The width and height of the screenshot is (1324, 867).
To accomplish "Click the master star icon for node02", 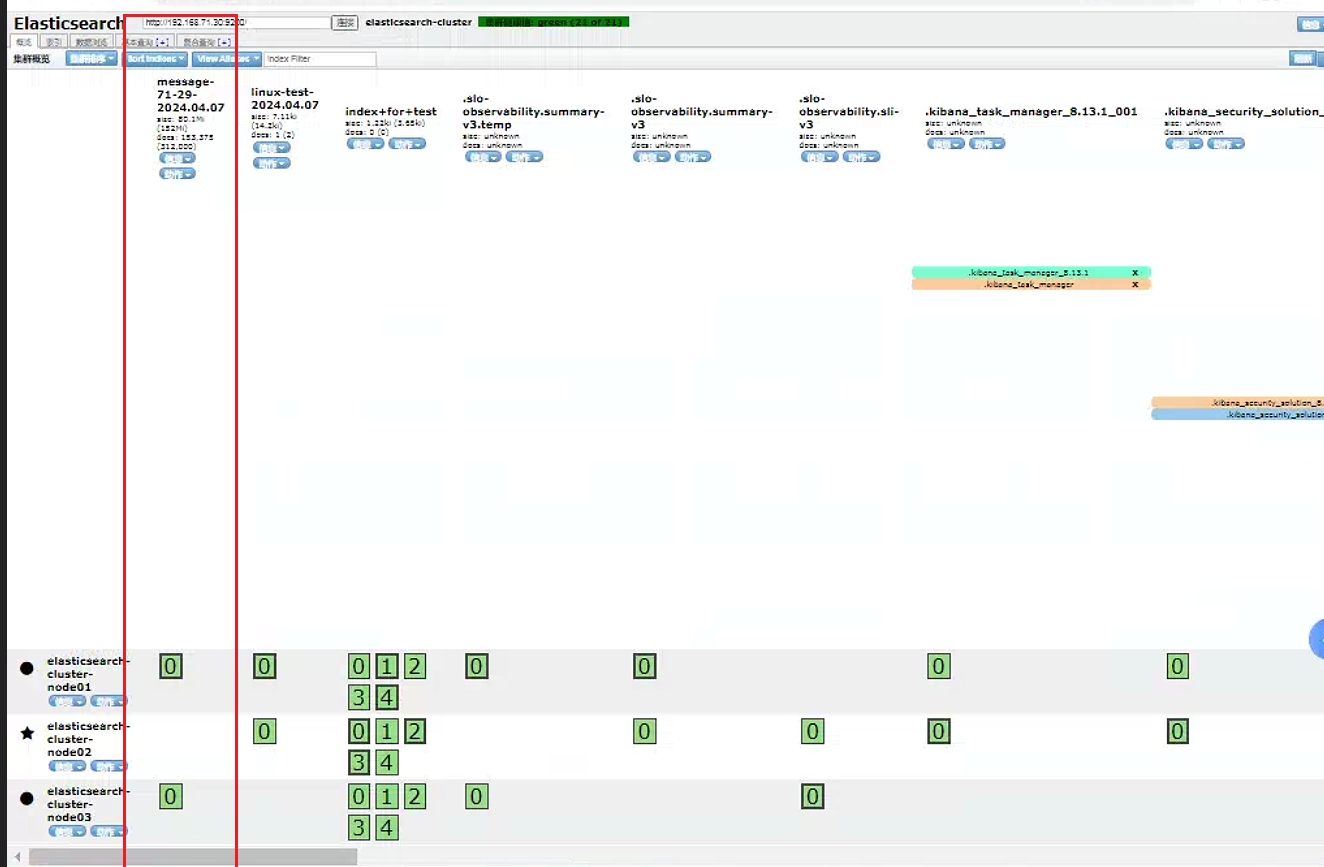I will (x=27, y=733).
